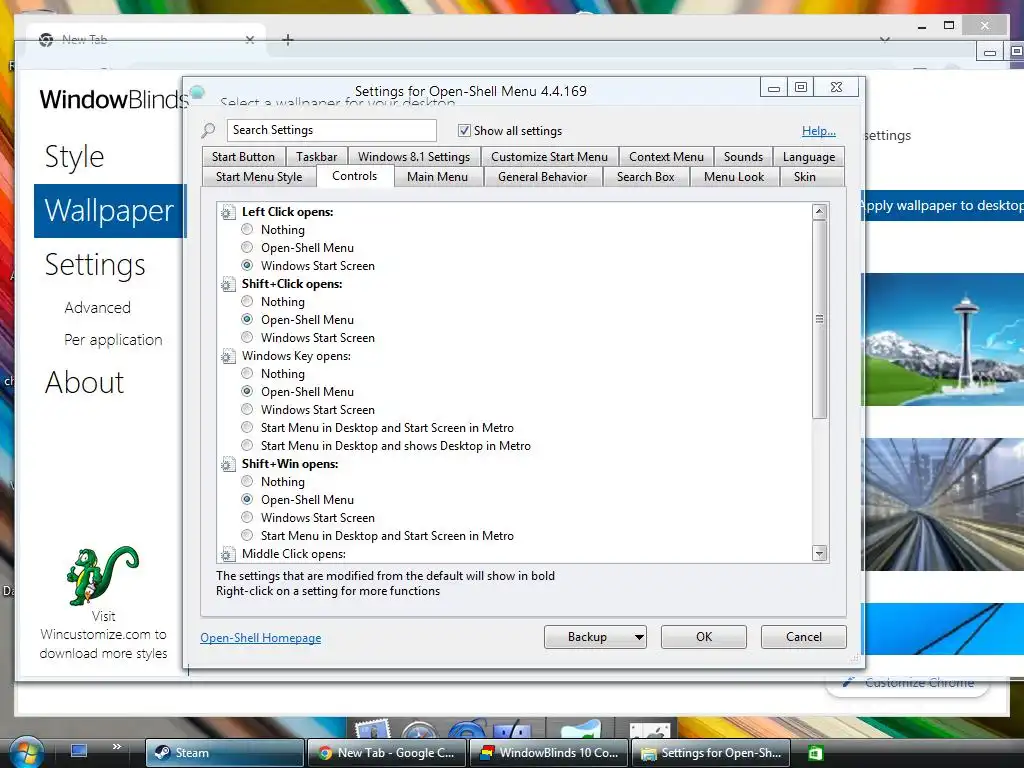The height and width of the screenshot is (768, 1024).
Task: Open About section in WindowBlinds sidebar
Action: 84,382
